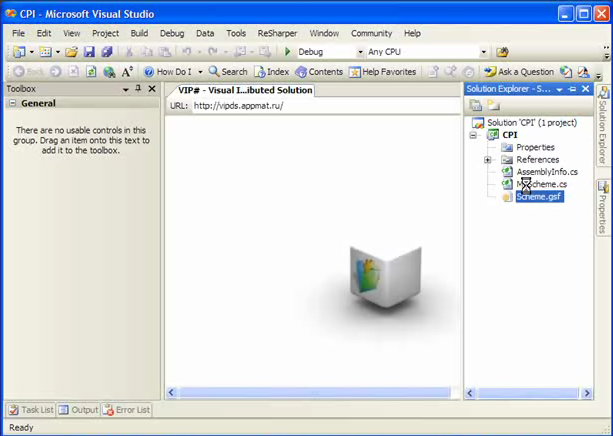Click the Add New Item toolbar icon

[46, 52]
